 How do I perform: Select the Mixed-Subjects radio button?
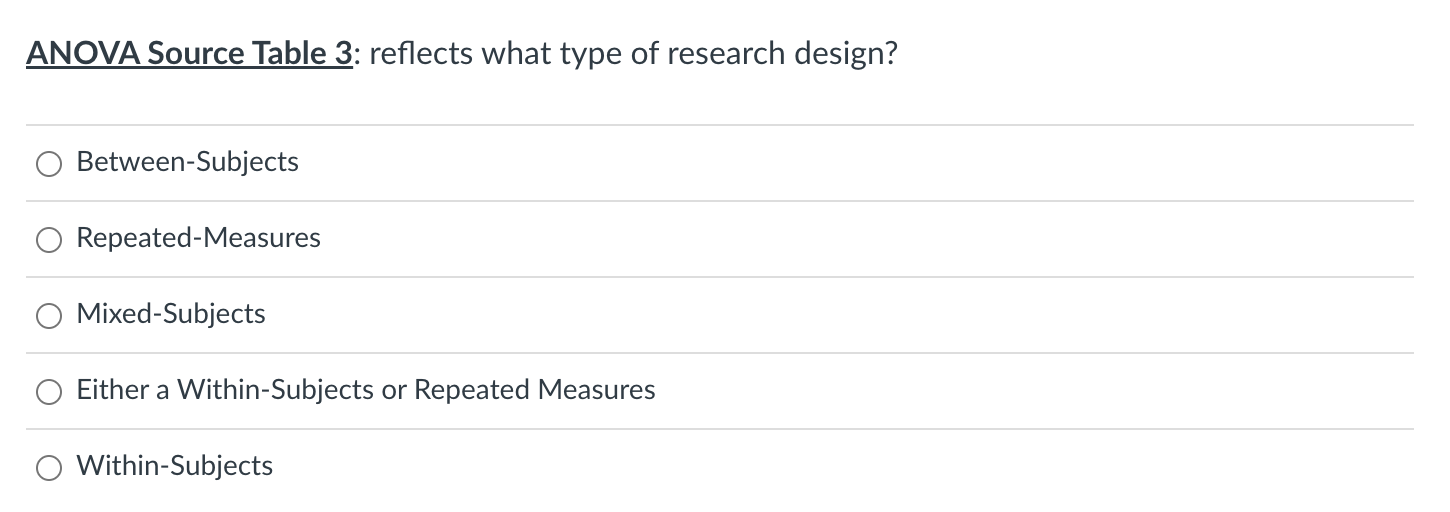click(x=50, y=315)
